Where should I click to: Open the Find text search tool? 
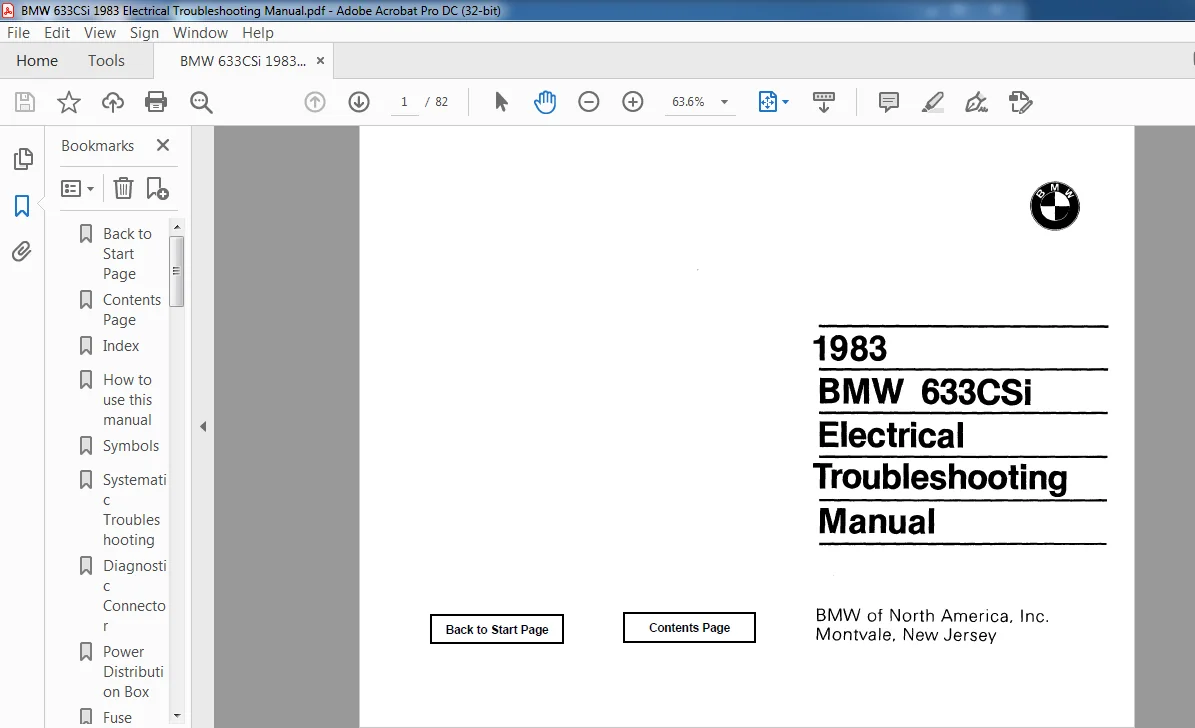pyautogui.click(x=201, y=102)
